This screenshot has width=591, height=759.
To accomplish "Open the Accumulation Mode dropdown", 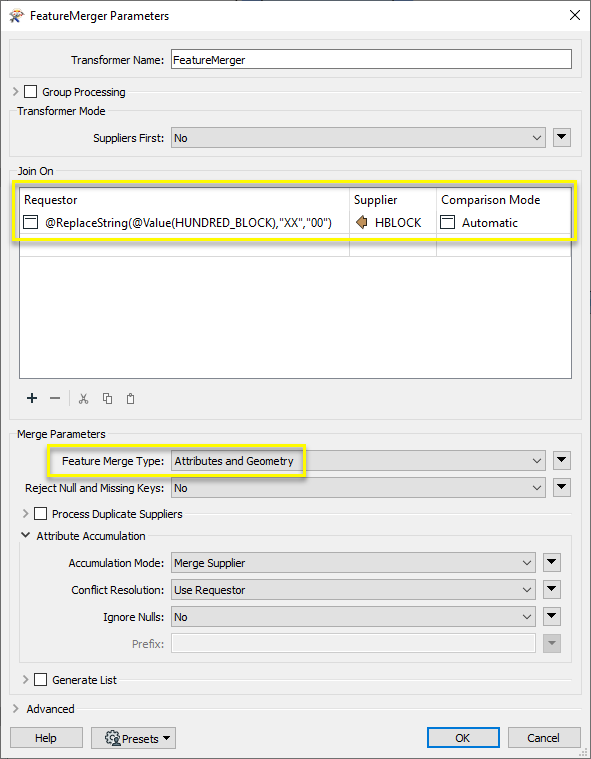I will (353, 563).
